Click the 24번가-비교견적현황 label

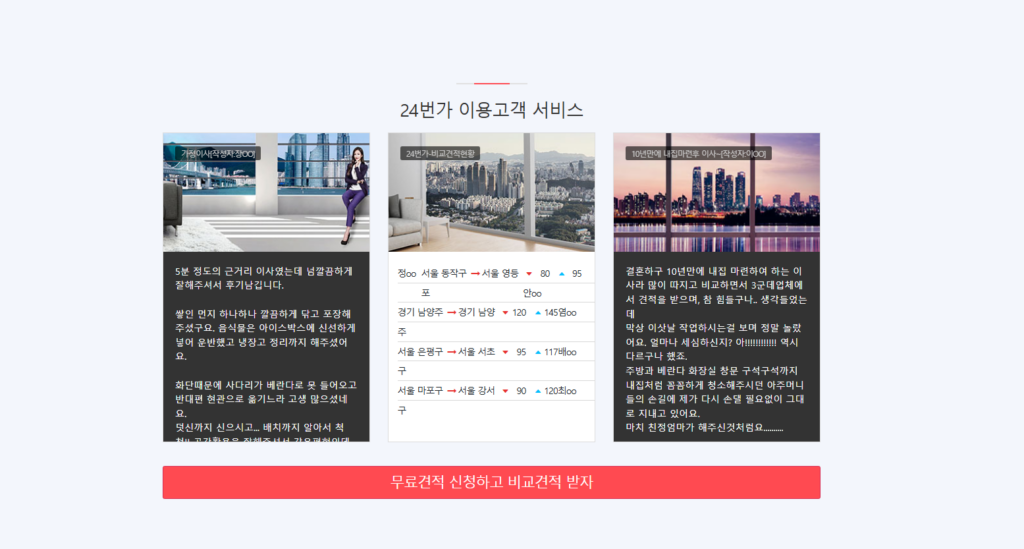point(441,154)
